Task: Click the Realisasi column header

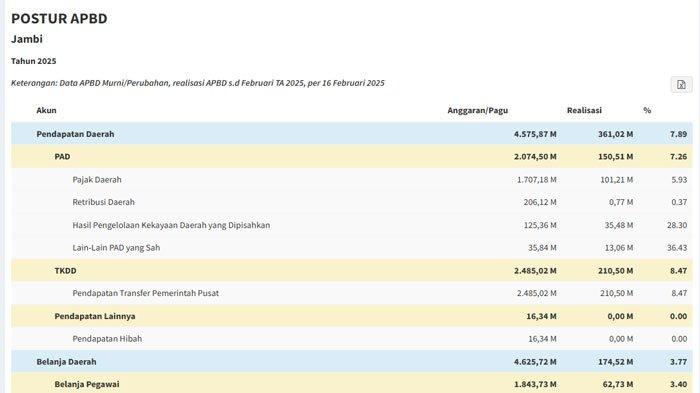Action: 584,110
